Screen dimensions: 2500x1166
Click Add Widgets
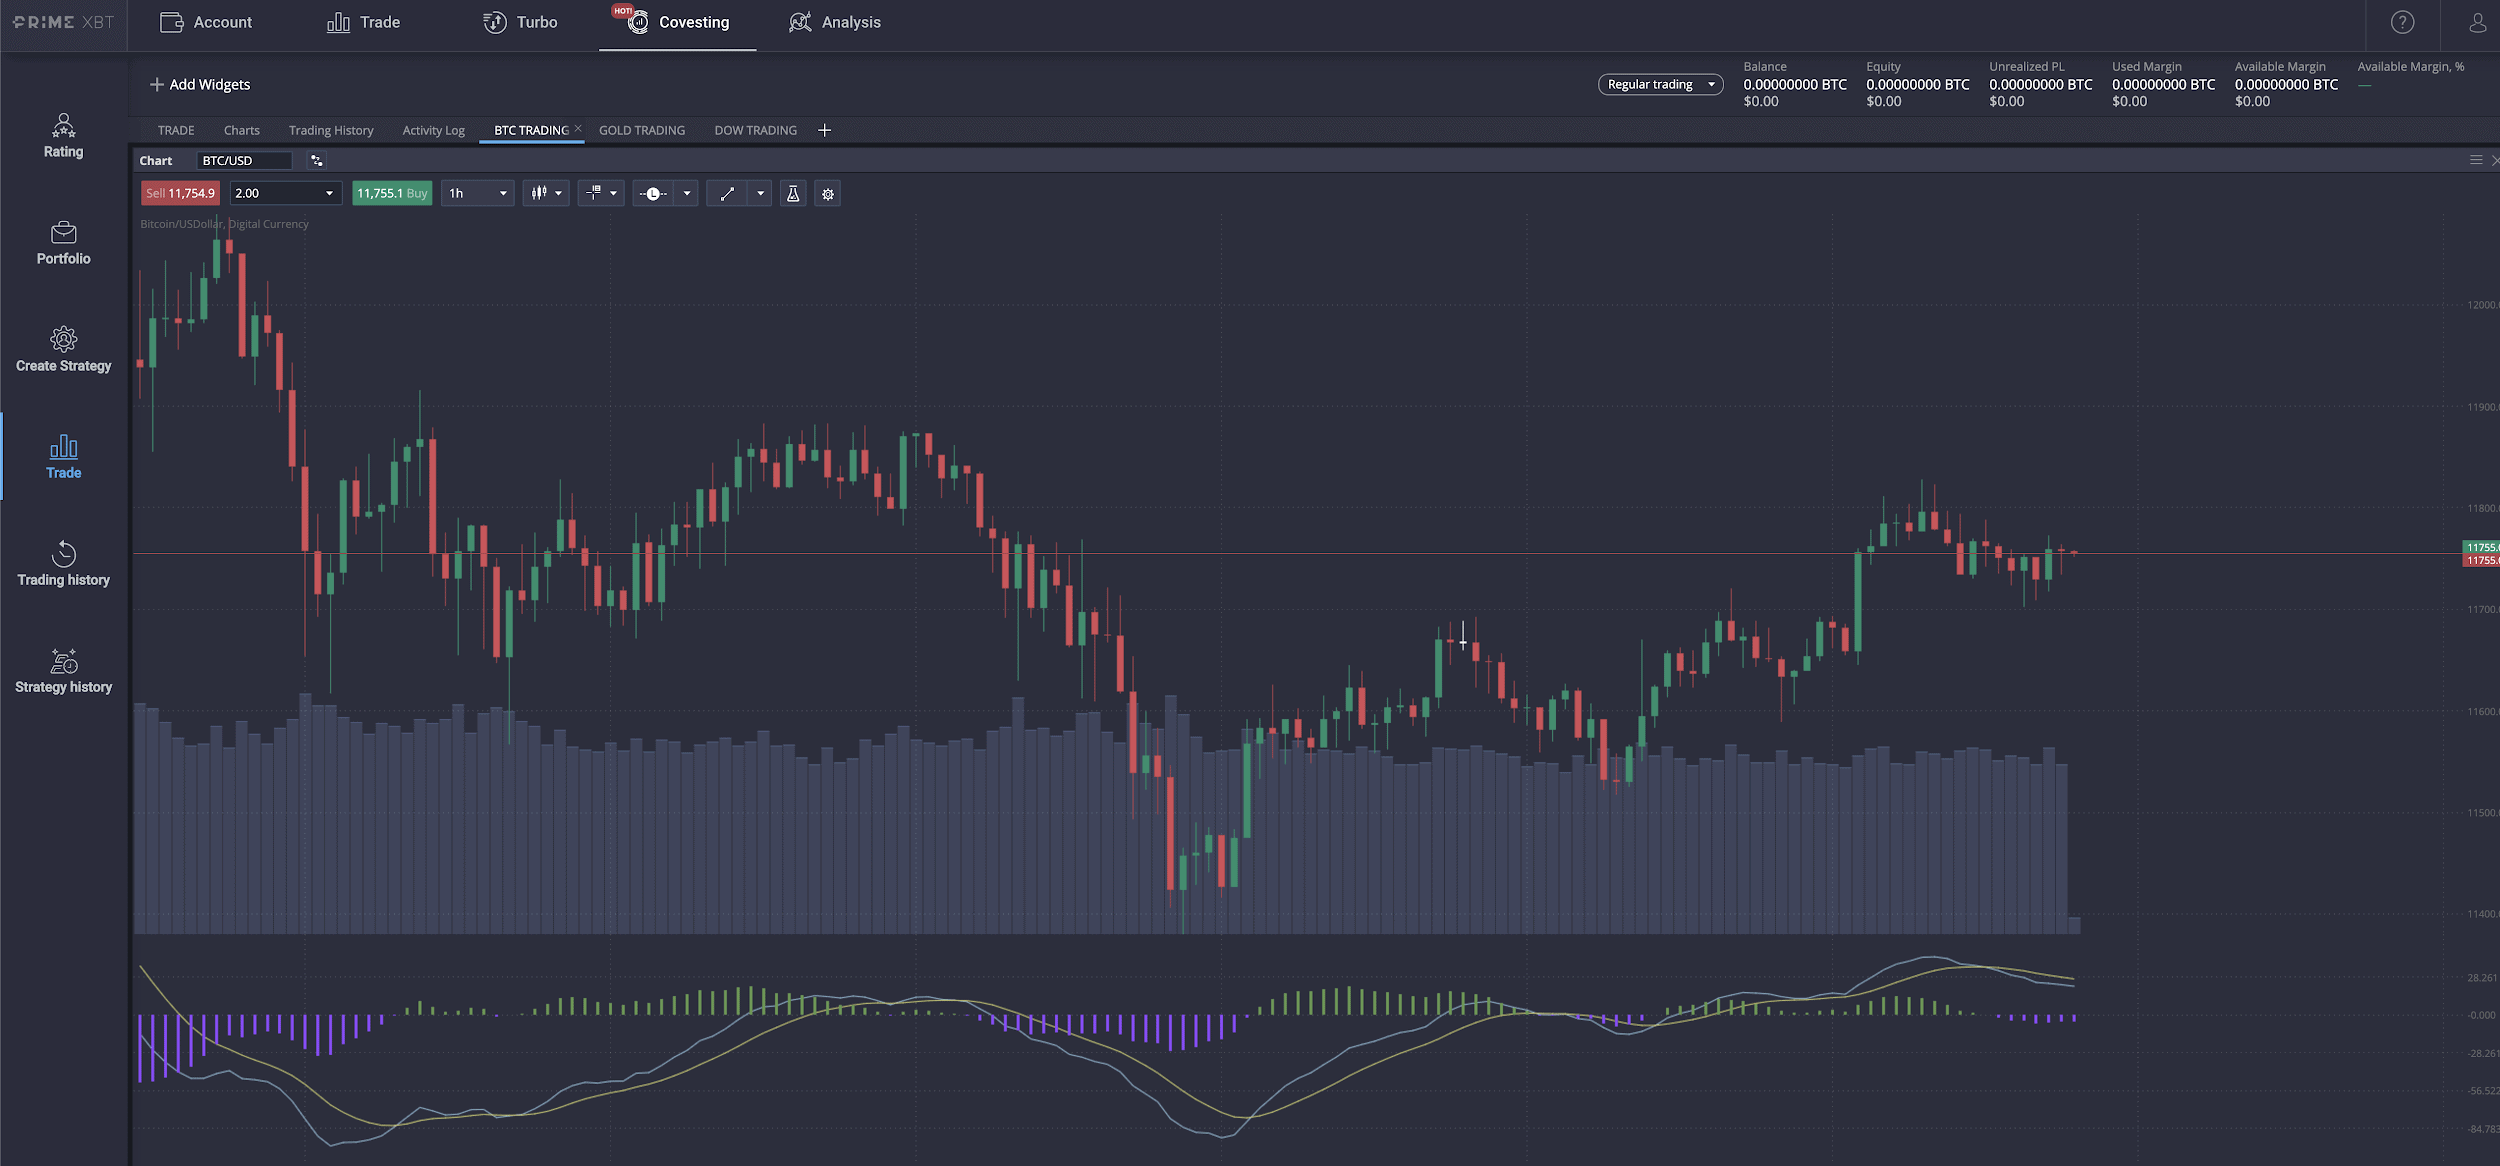(200, 85)
